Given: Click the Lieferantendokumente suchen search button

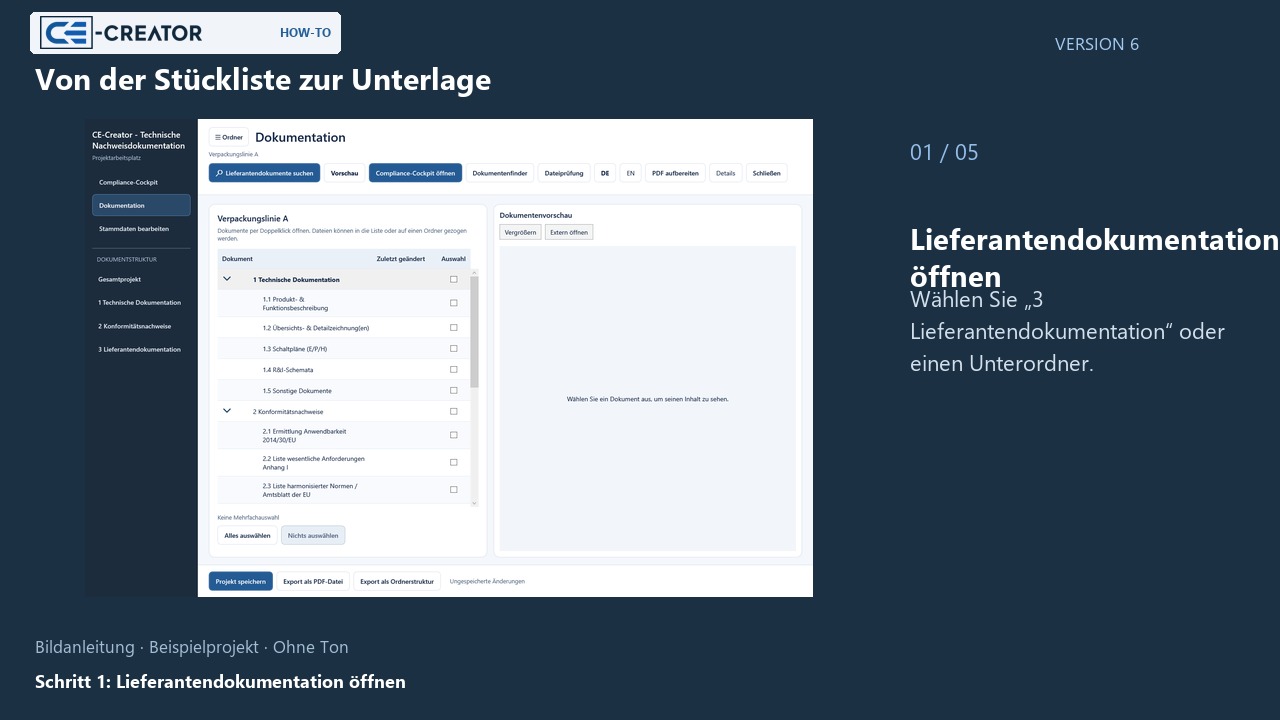Looking at the screenshot, I should (x=265, y=173).
